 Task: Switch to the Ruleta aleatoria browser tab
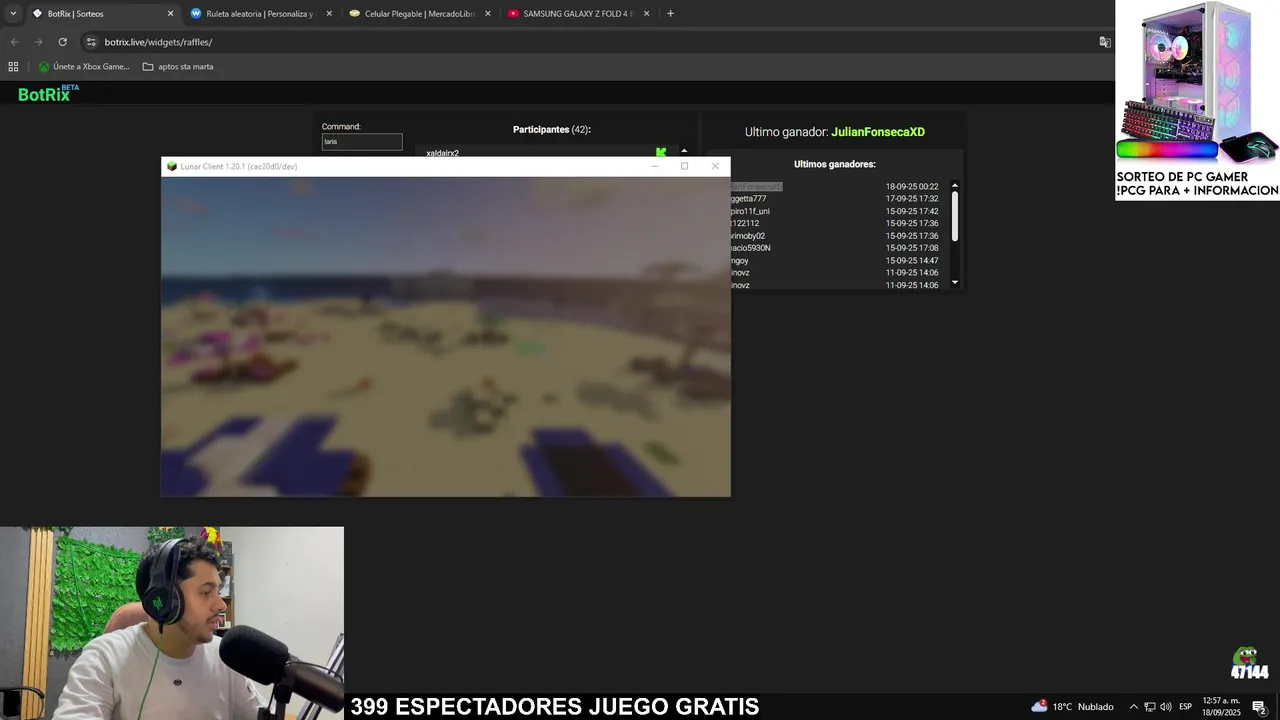(x=260, y=14)
